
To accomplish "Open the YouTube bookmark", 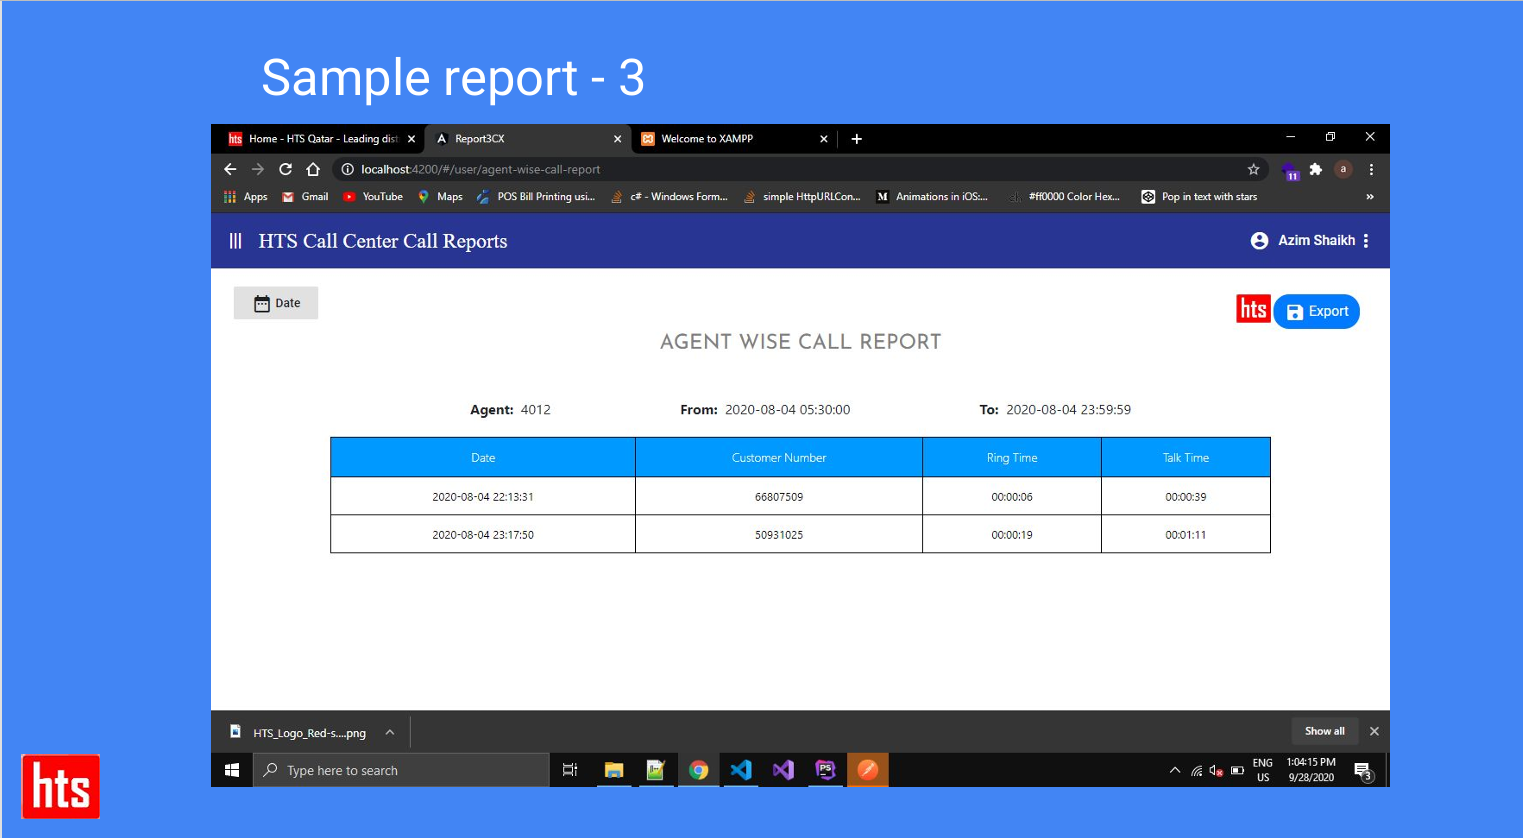I will click(x=373, y=197).
